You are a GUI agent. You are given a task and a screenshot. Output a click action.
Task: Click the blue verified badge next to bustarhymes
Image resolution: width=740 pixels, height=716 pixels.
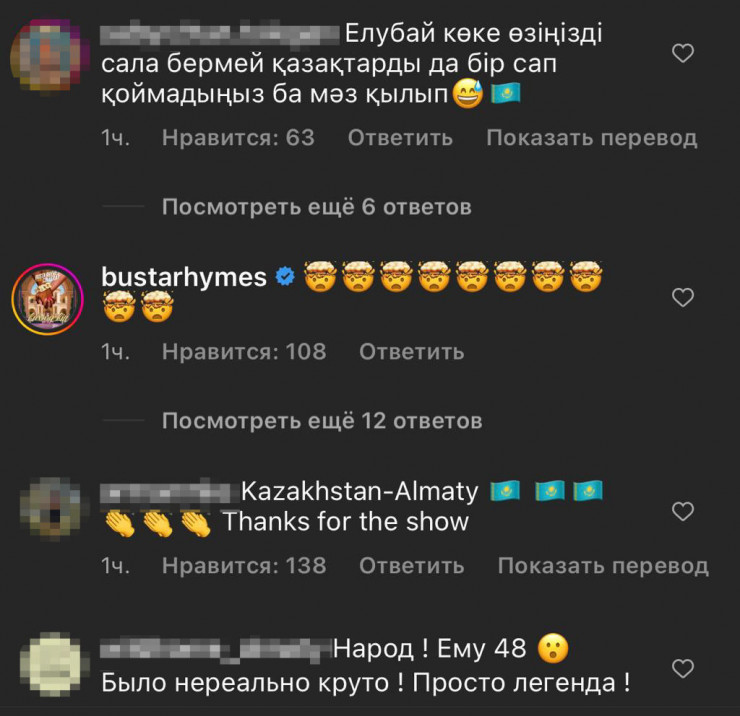[x=285, y=277]
